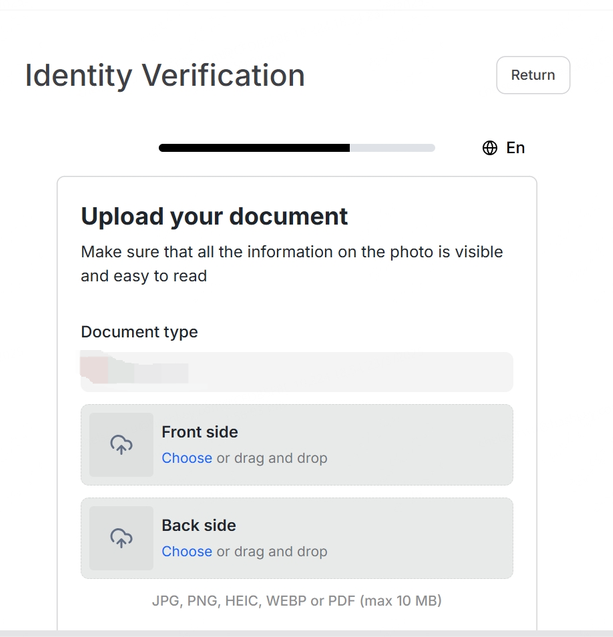Click the Choose link under Back side

click(x=187, y=551)
